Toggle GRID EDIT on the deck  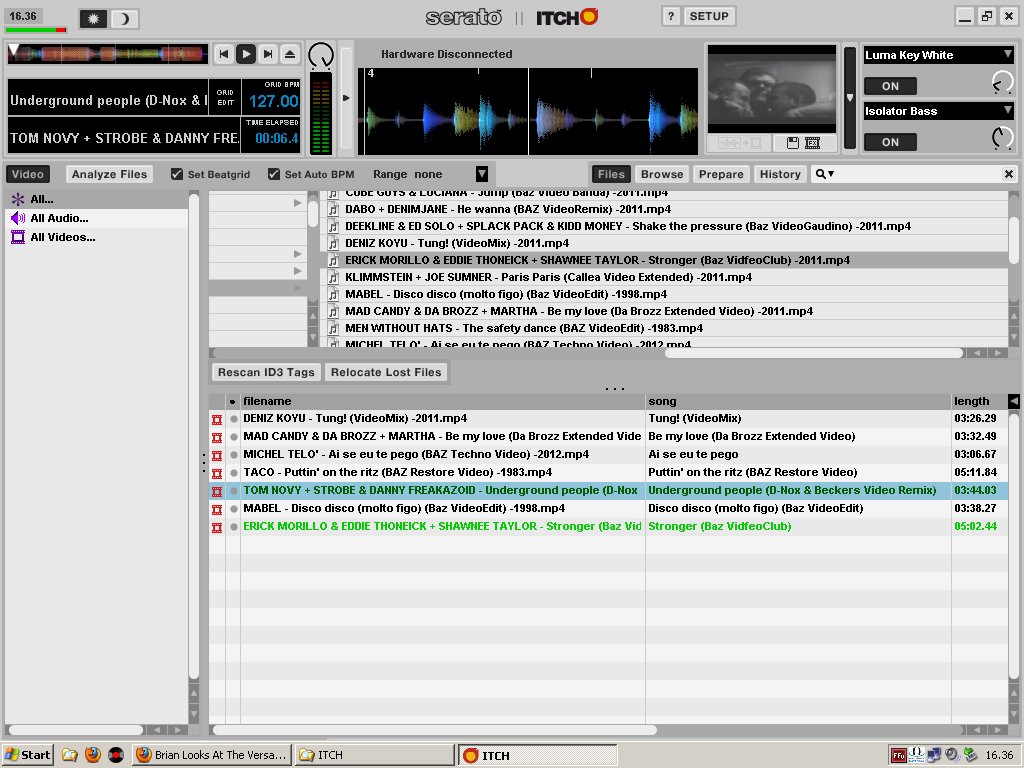coord(225,97)
